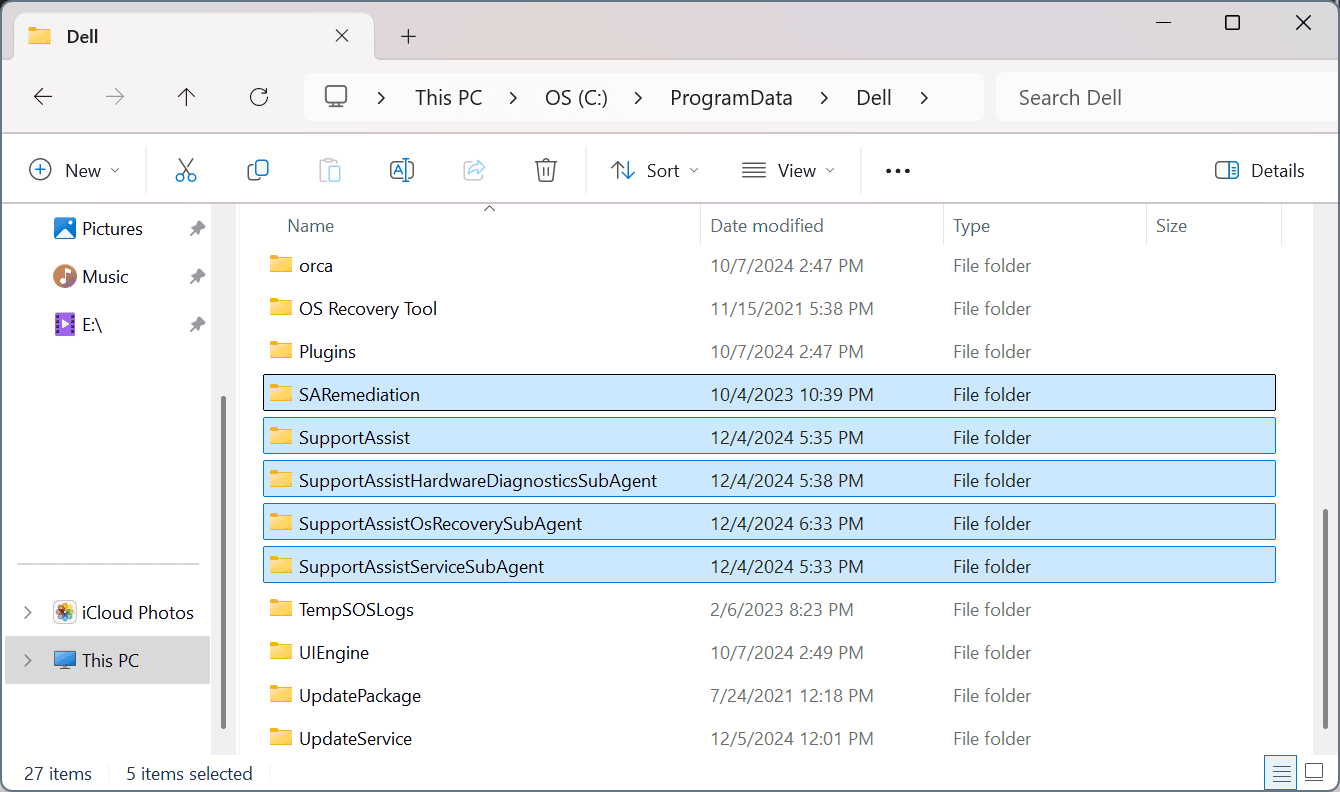Refresh the current folder view
The height and width of the screenshot is (792, 1340).
point(259,97)
